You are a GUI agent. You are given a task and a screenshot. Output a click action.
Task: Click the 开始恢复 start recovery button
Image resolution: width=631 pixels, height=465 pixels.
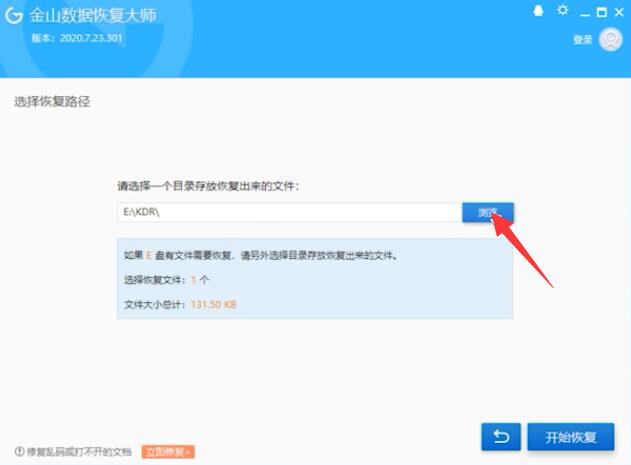[571, 436]
